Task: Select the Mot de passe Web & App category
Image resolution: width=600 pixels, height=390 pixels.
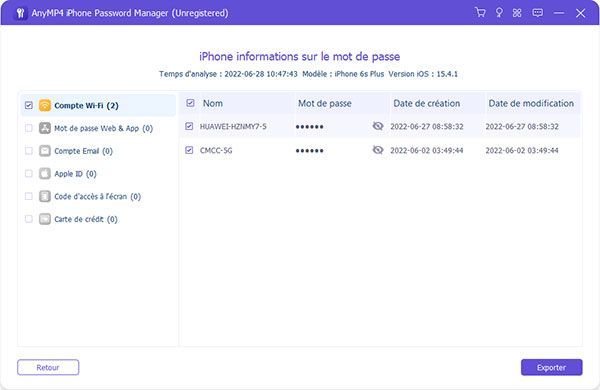Action: [103, 128]
